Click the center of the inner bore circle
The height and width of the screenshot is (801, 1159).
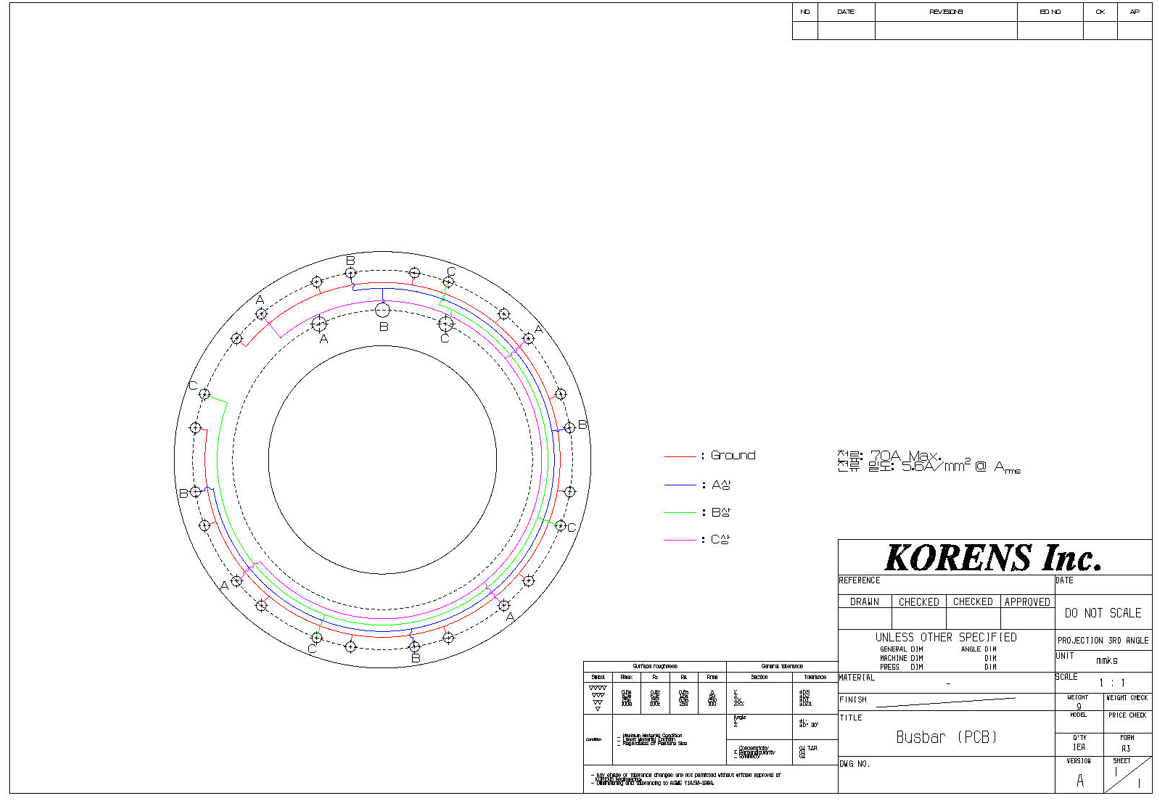tap(383, 459)
